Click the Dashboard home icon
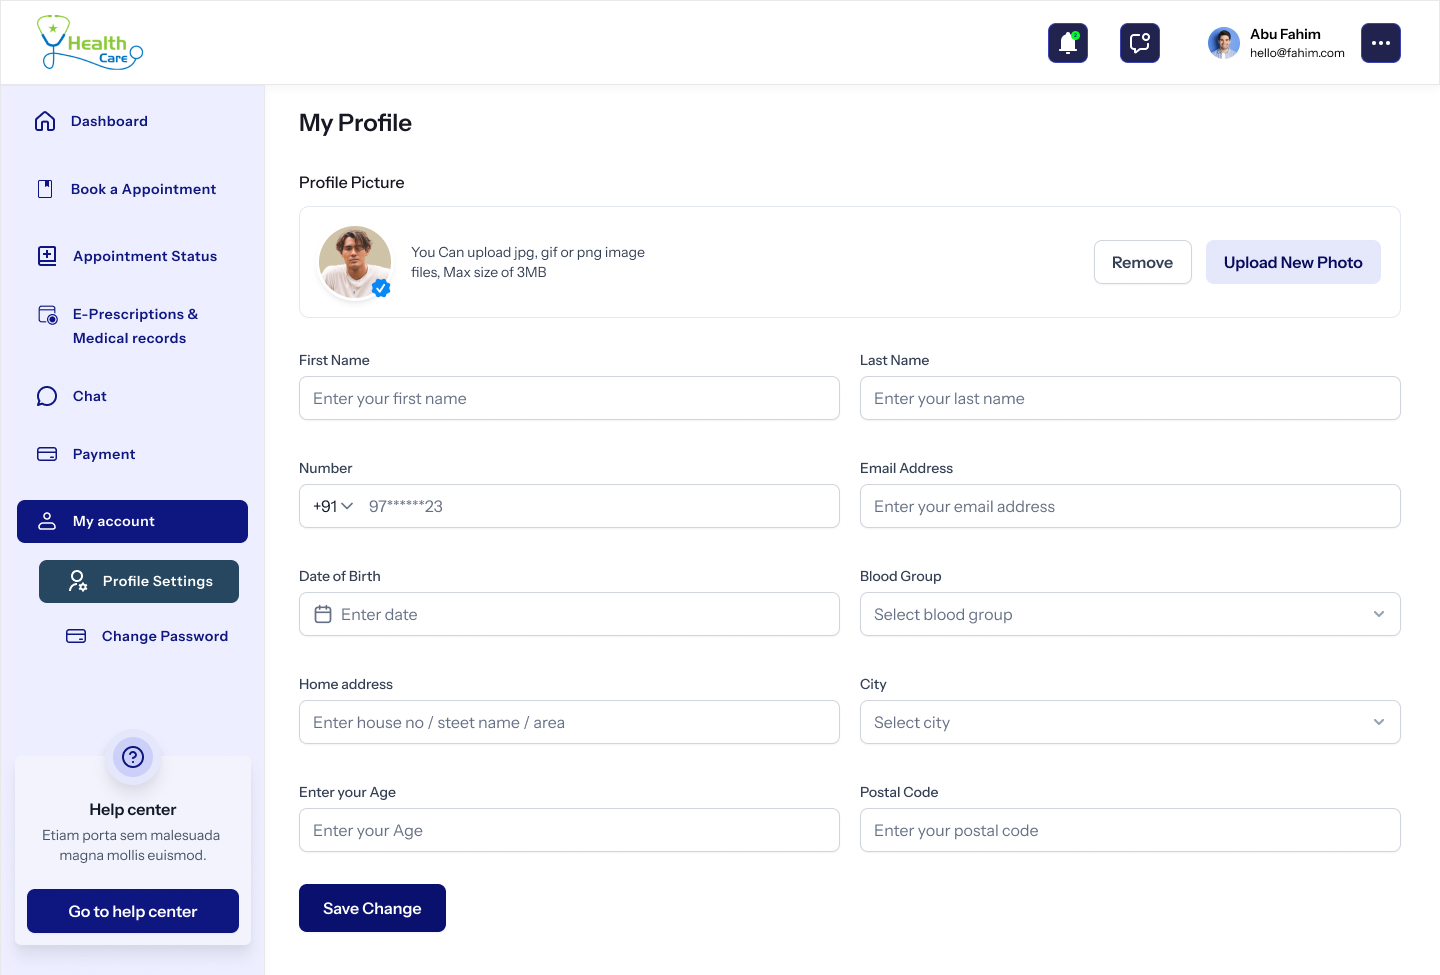The height and width of the screenshot is (975, 1440). click(x=45, y=121)
